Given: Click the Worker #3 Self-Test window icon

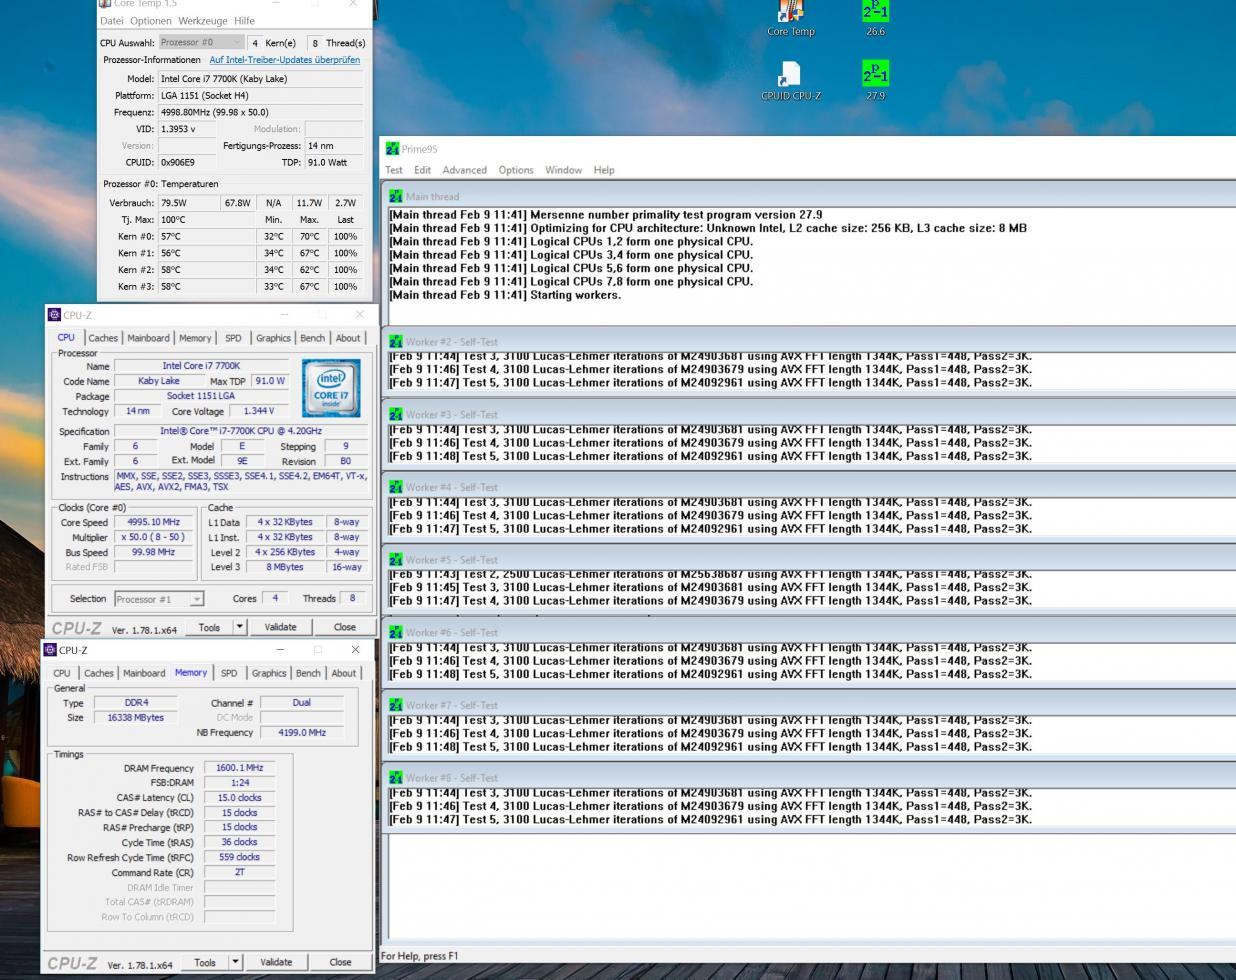Looking at the screenshot, I should pos(396,414).
